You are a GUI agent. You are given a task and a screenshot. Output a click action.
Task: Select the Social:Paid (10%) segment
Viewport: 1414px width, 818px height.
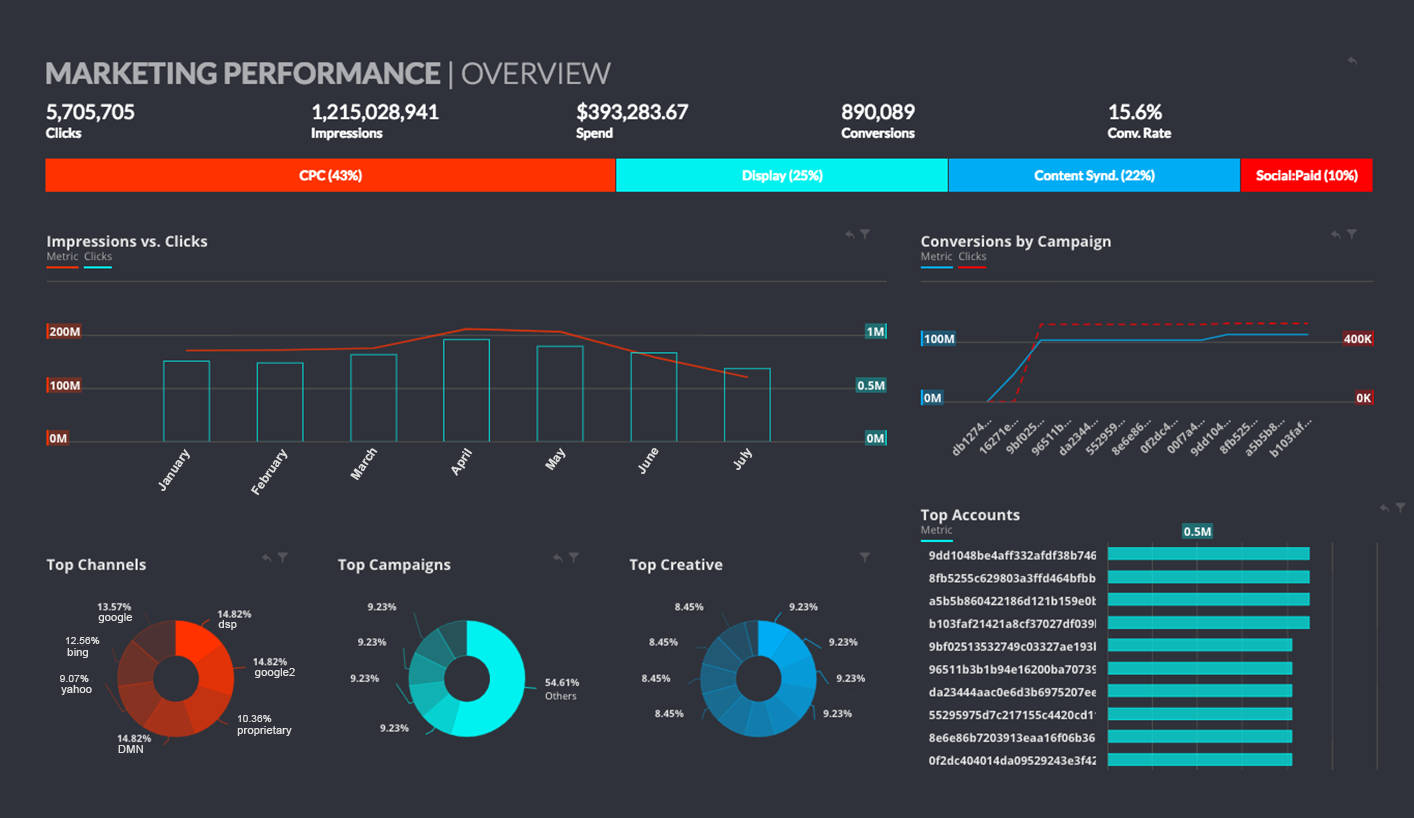pos(1306,174)
